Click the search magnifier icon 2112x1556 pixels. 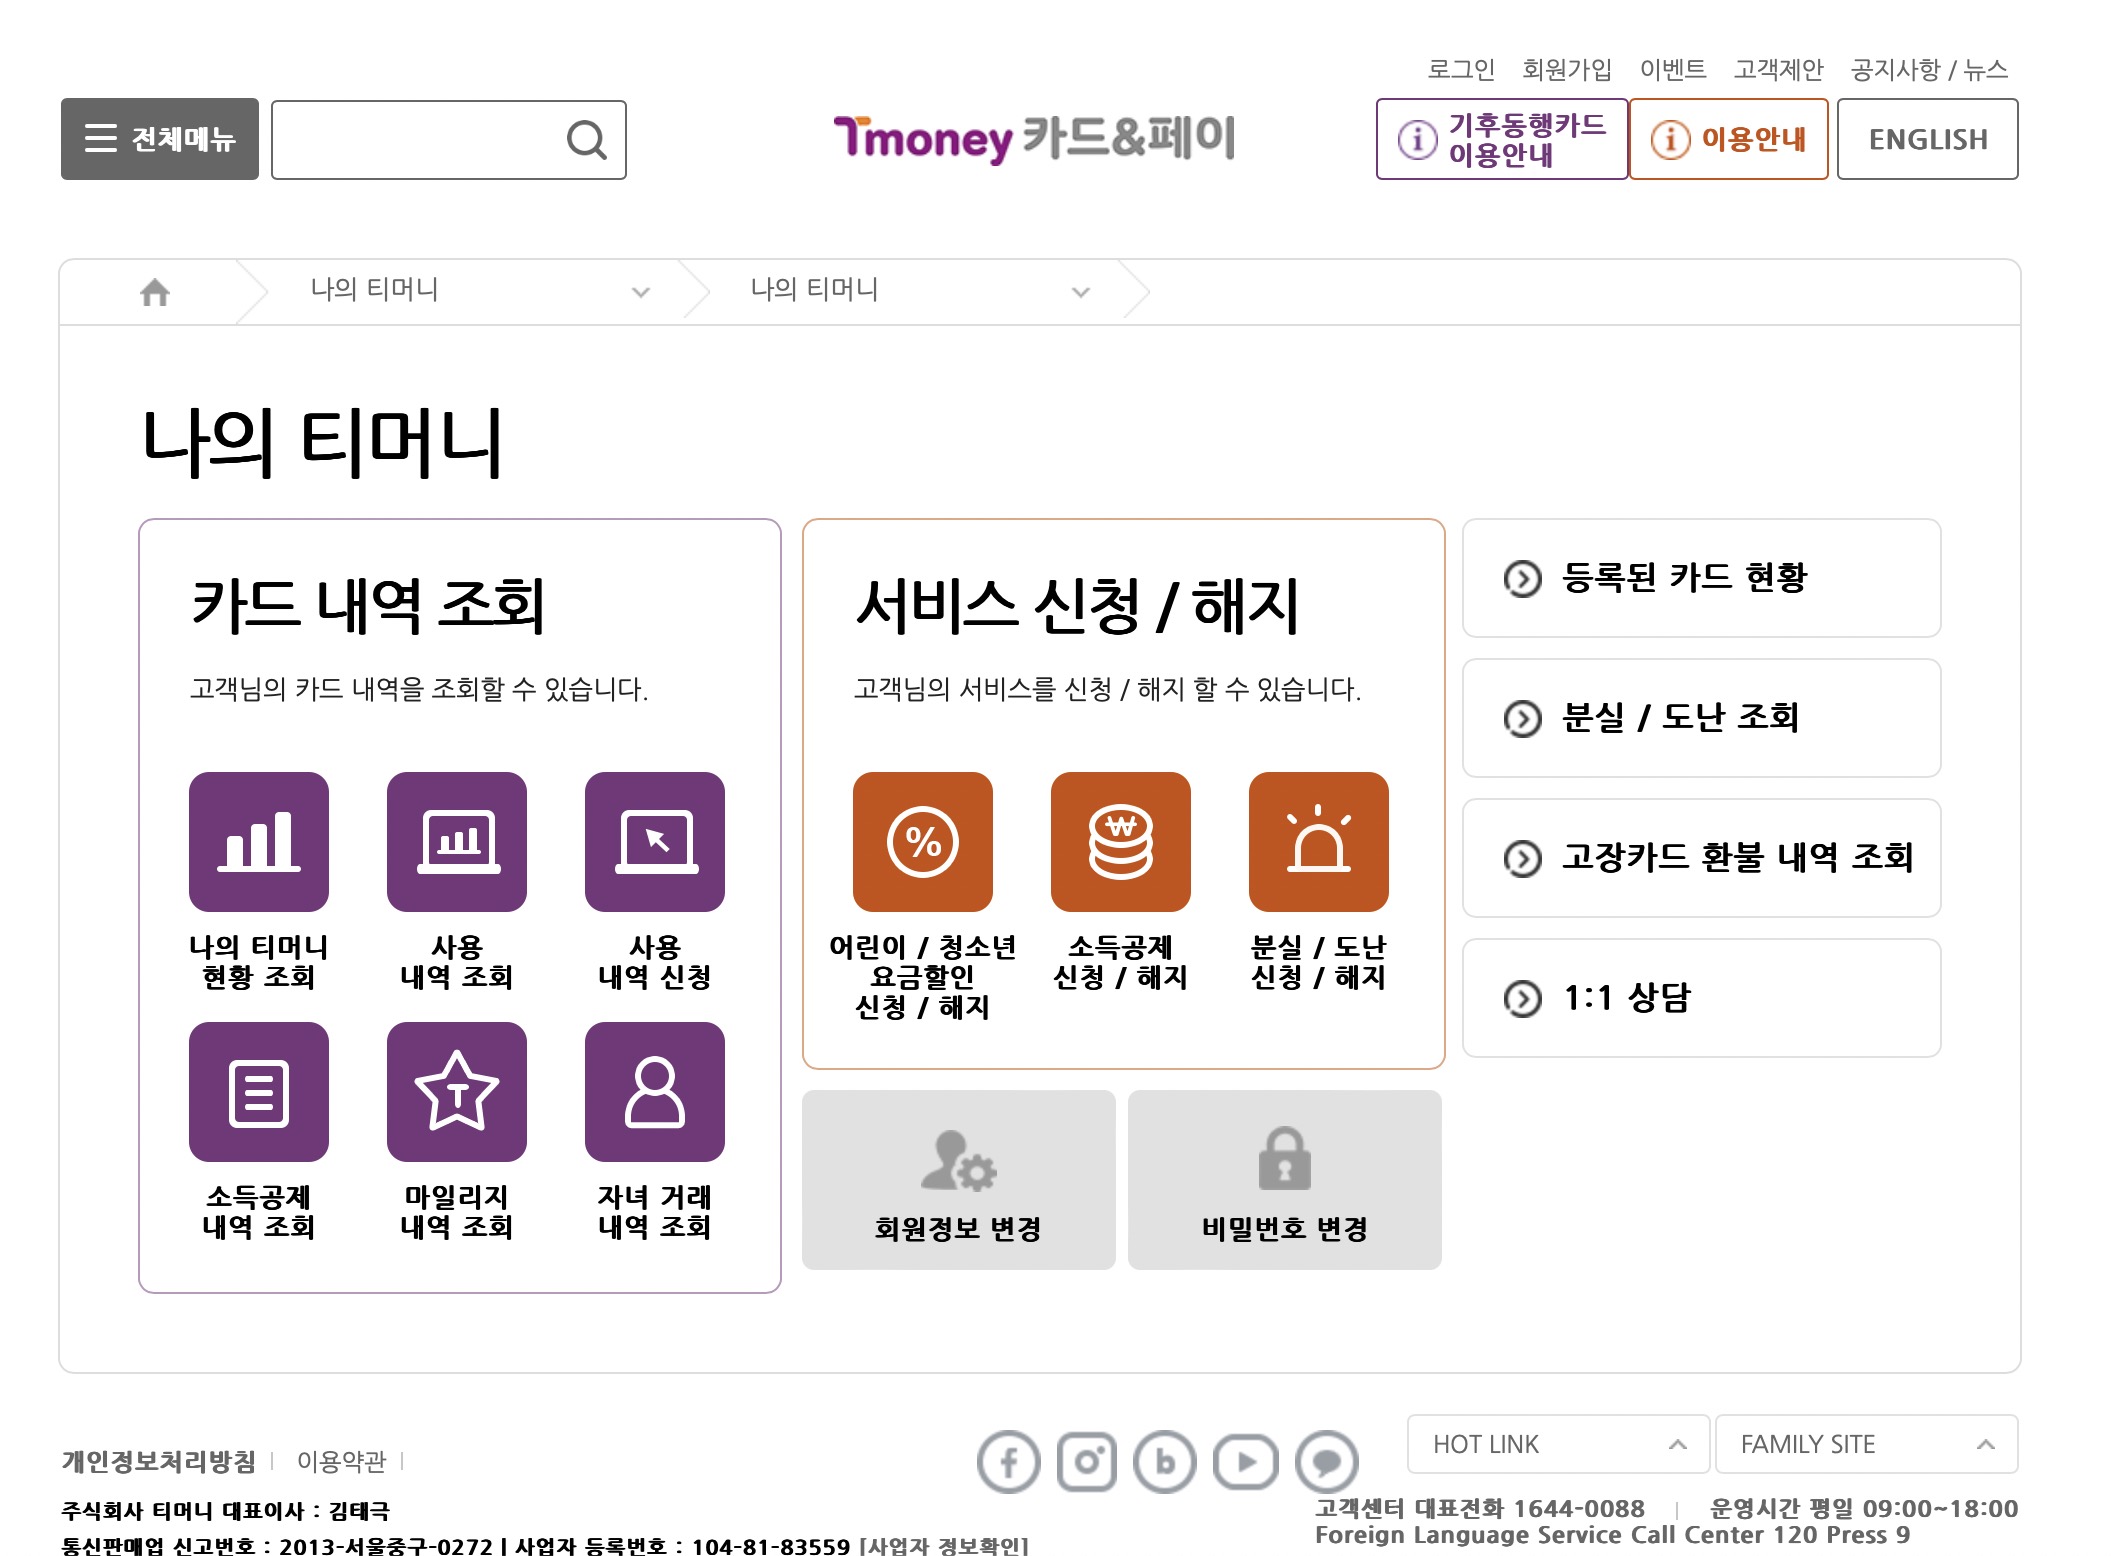[586, 140]
